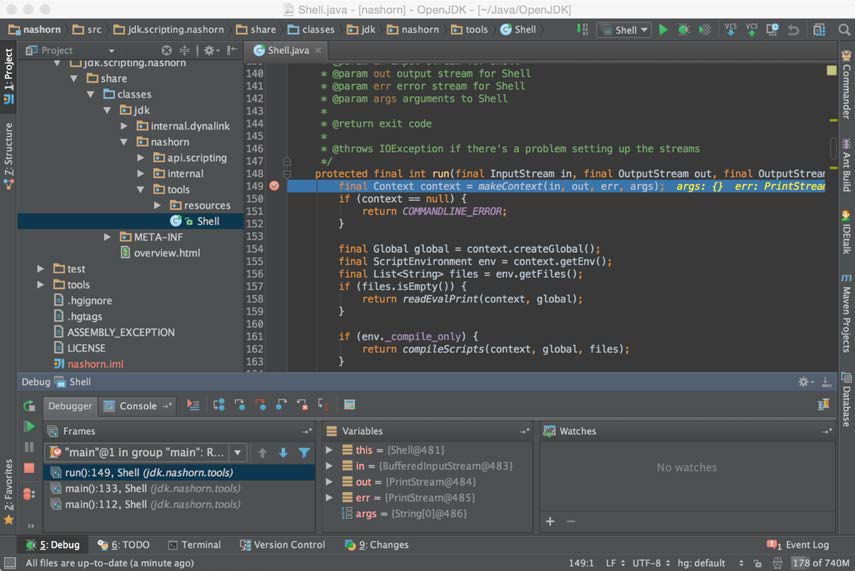Click the VCS update project icon
This screenshot has height=571, width=855.
[731, 29]
